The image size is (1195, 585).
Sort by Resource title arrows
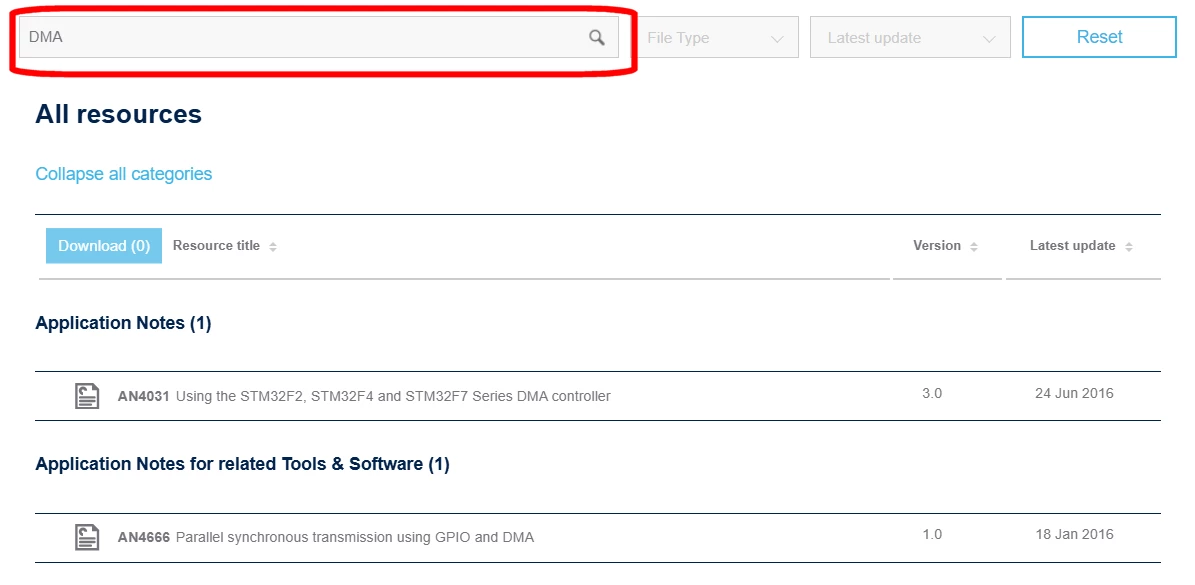[x=273, y=247]
